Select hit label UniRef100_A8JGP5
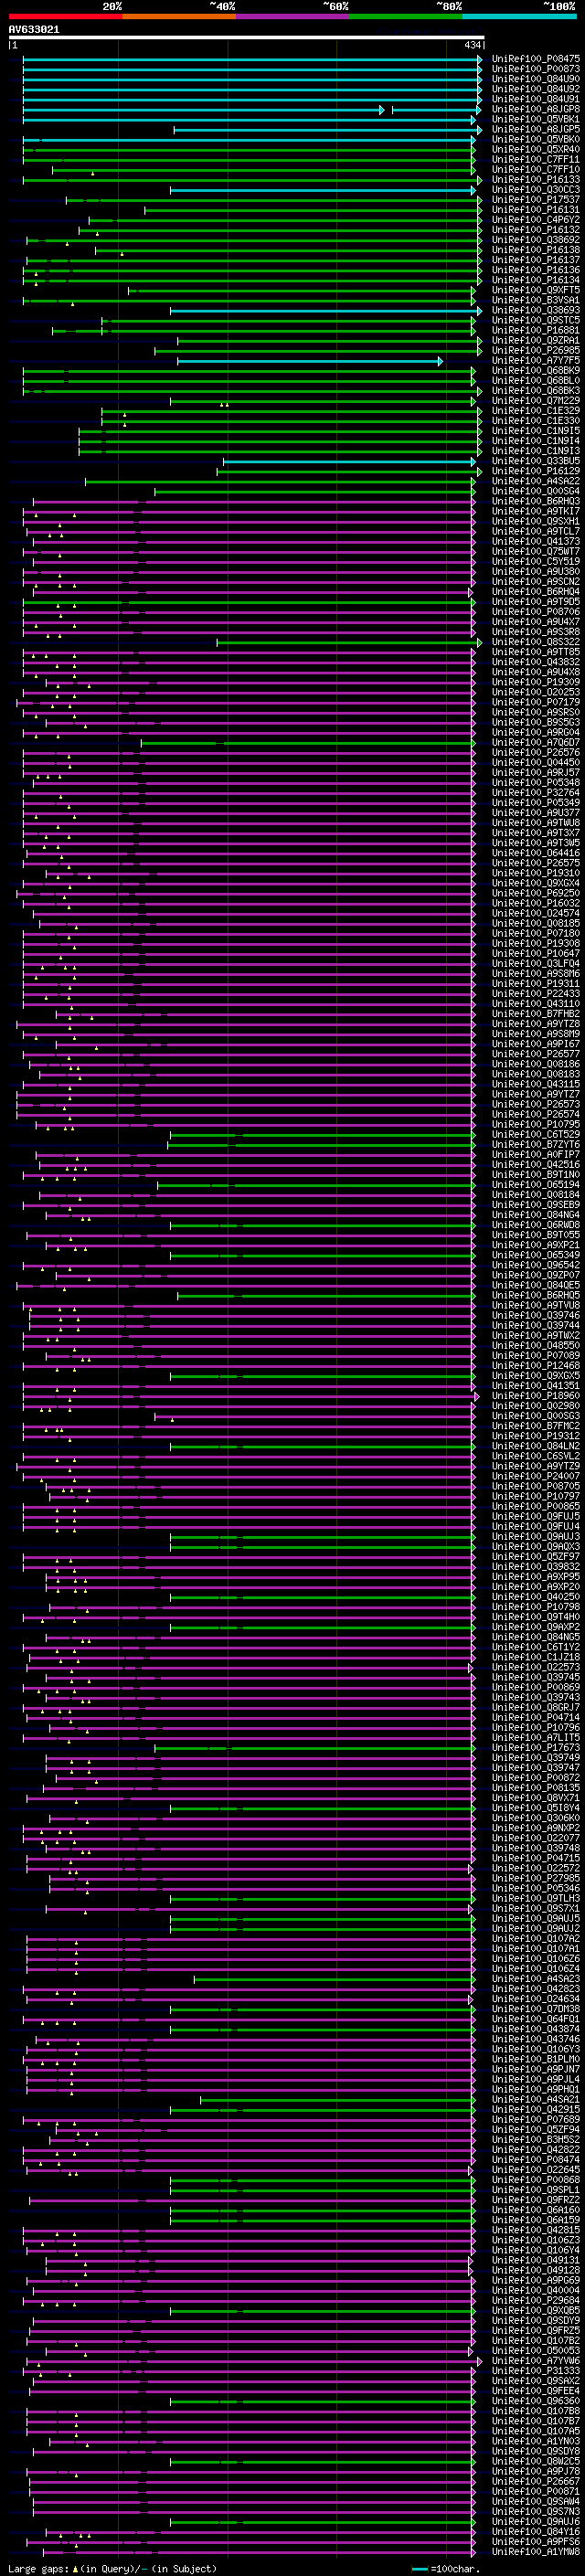 535,129
